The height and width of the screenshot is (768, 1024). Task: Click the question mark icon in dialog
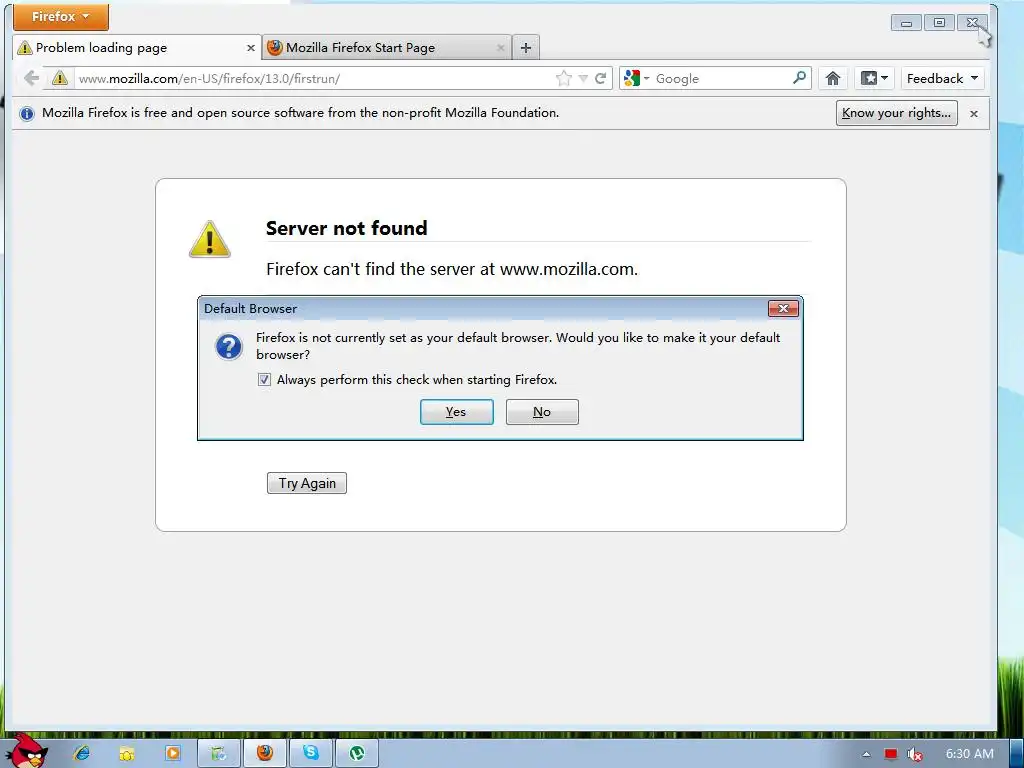(x=229, y=346)
